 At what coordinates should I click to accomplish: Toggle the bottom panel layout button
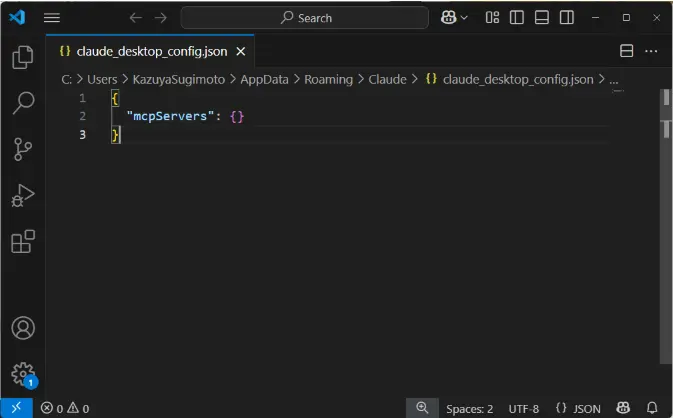pos(542,17)
